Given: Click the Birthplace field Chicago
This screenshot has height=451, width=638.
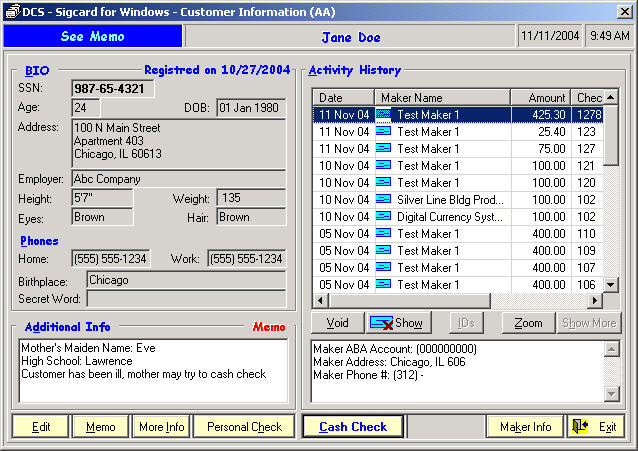Looking at the screenshot, I should pyautogui.click(x=186, y=280).
